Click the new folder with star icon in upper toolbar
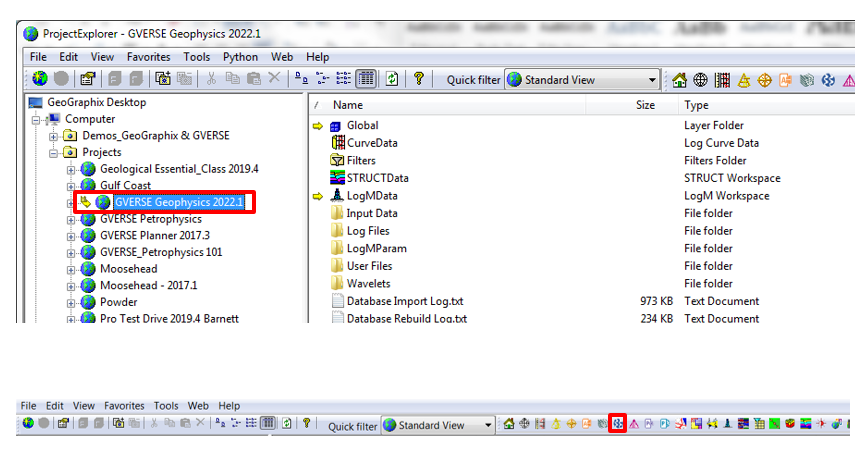This screenshot has width=867, height=457. [163, 79]
